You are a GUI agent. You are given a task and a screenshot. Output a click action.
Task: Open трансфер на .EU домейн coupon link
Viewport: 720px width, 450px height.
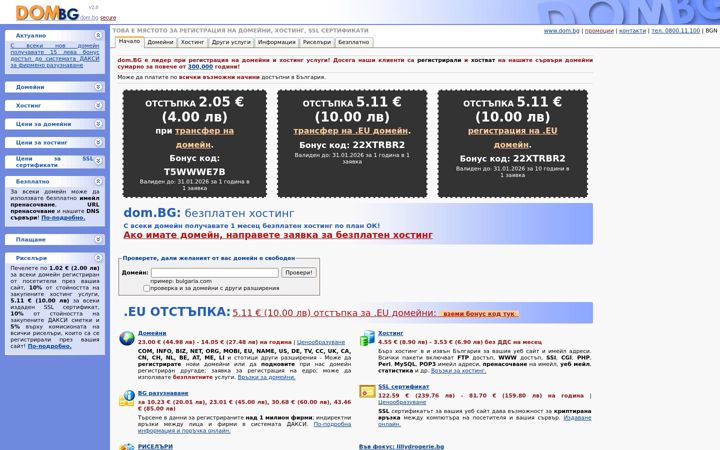point(350,131)
